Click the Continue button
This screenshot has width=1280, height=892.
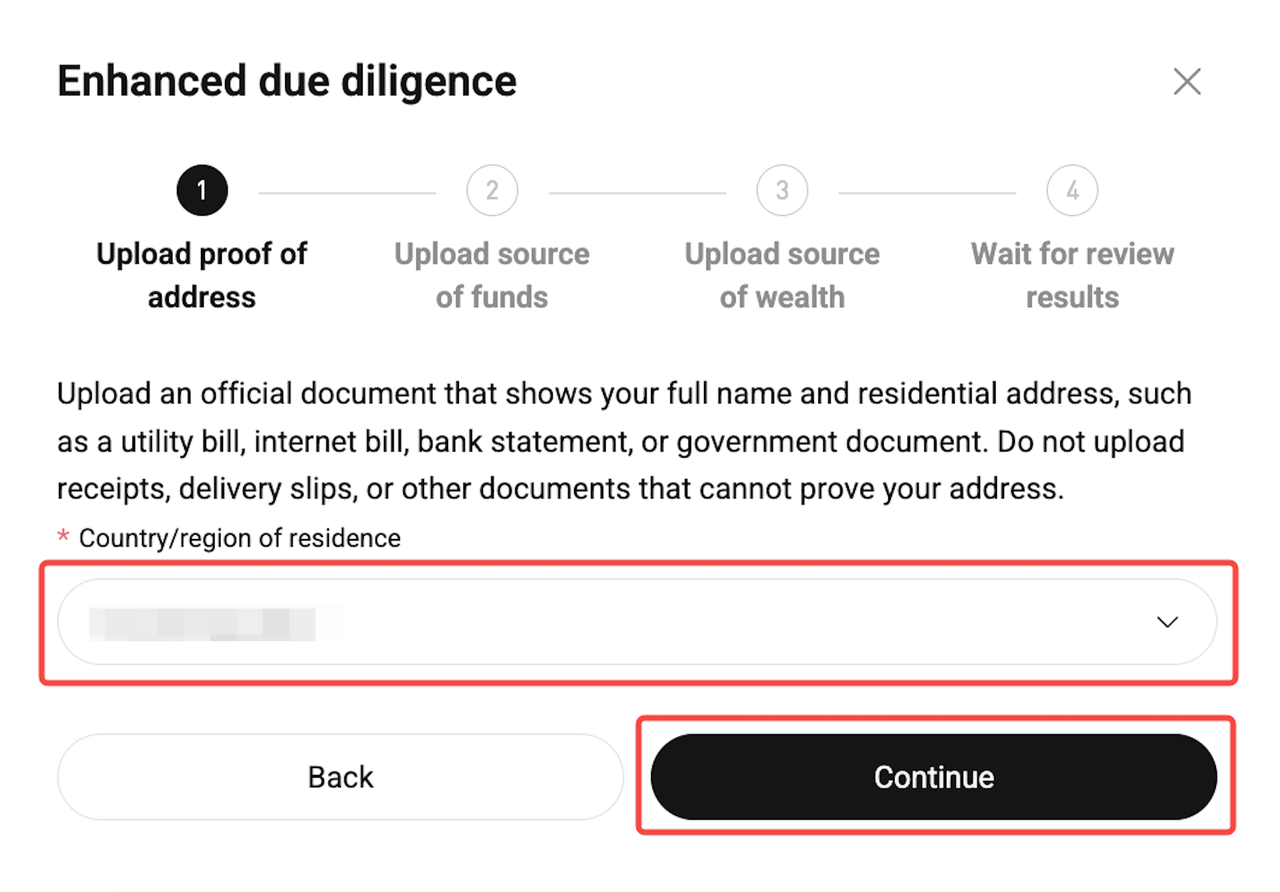pyautogui.click(x=934, y=776)
